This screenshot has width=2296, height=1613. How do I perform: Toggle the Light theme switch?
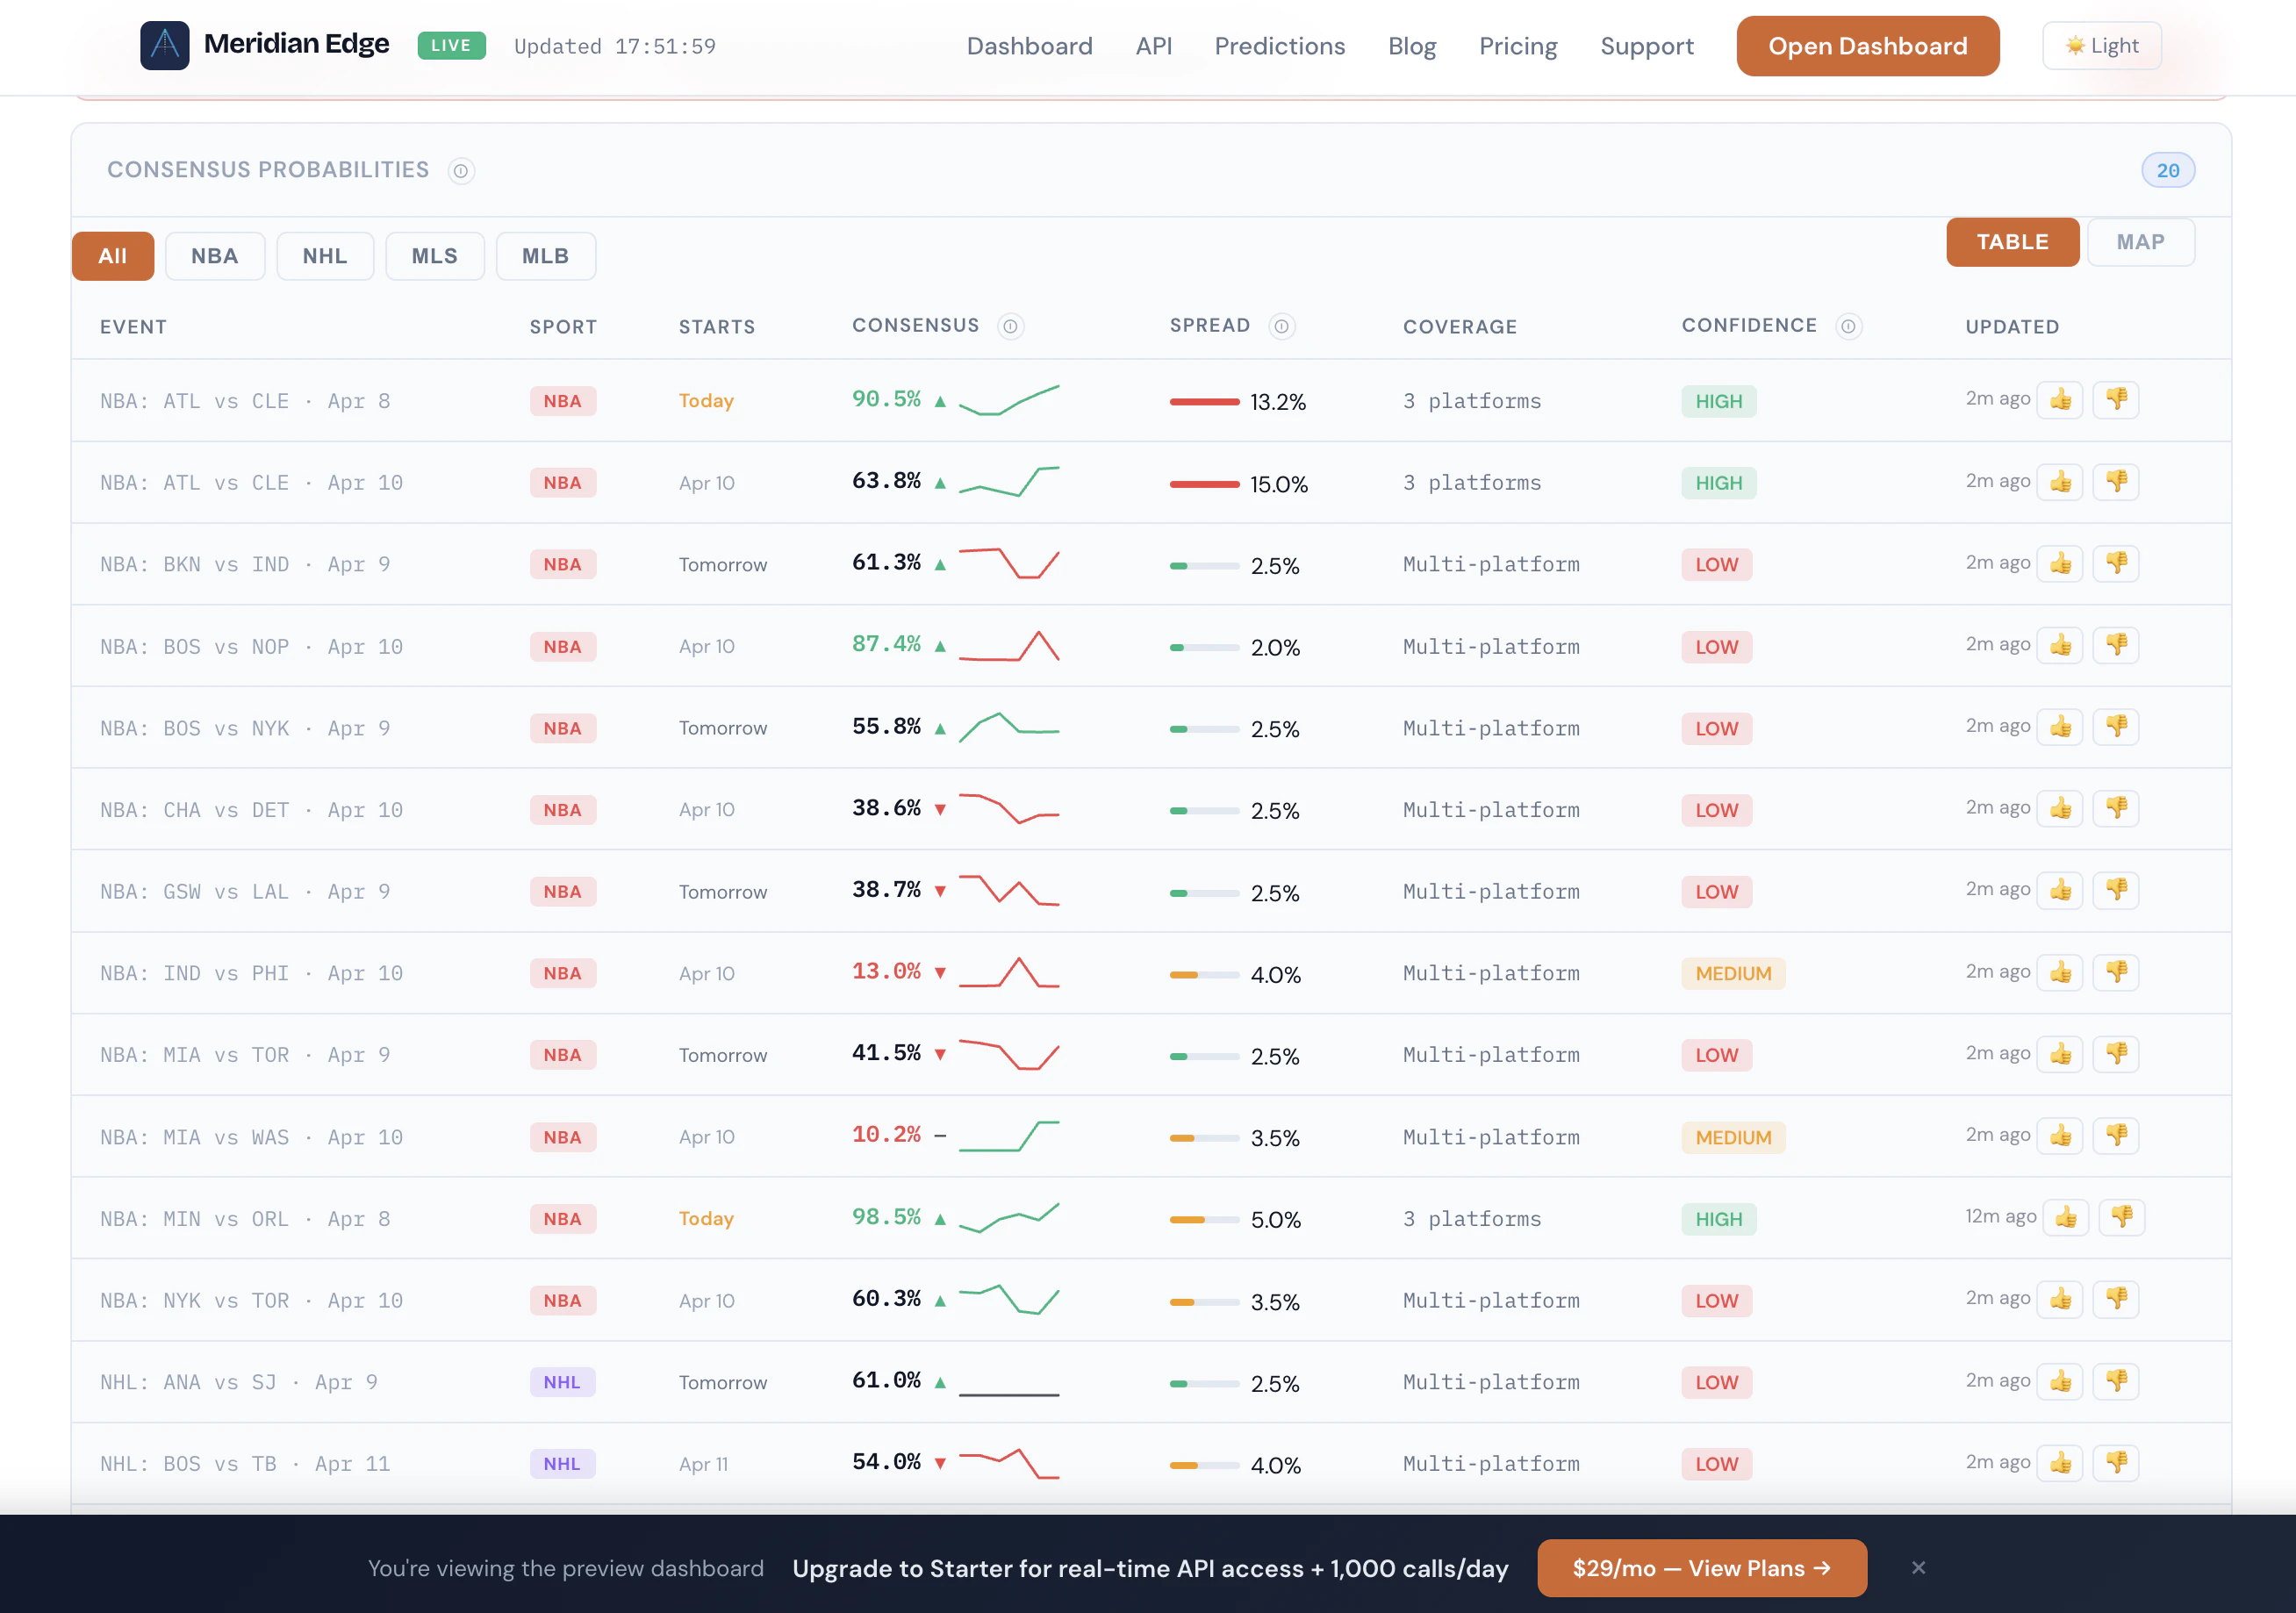tap(2101, 46)
